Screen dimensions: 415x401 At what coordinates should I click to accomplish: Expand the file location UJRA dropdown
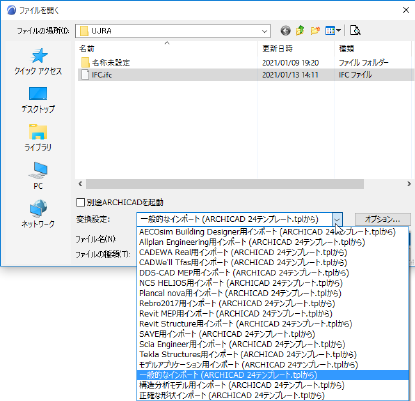(264, 31)
